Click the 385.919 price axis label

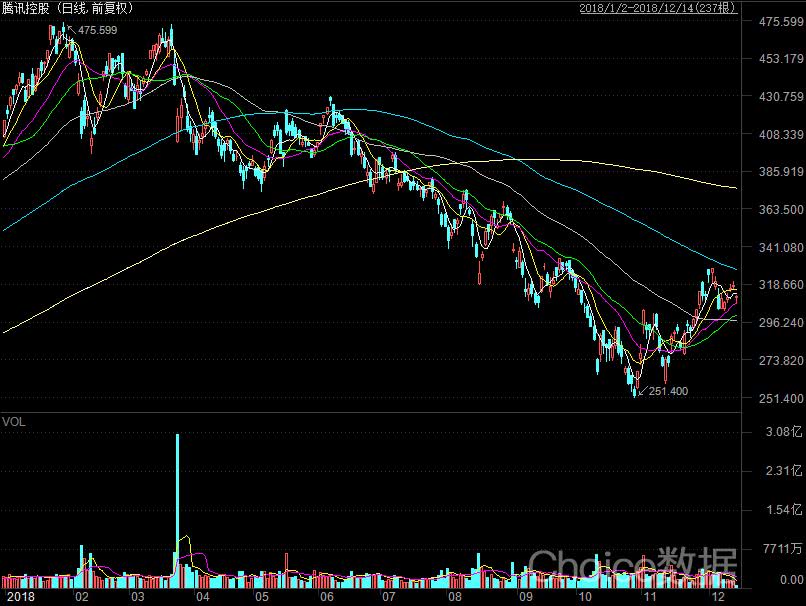781,172
